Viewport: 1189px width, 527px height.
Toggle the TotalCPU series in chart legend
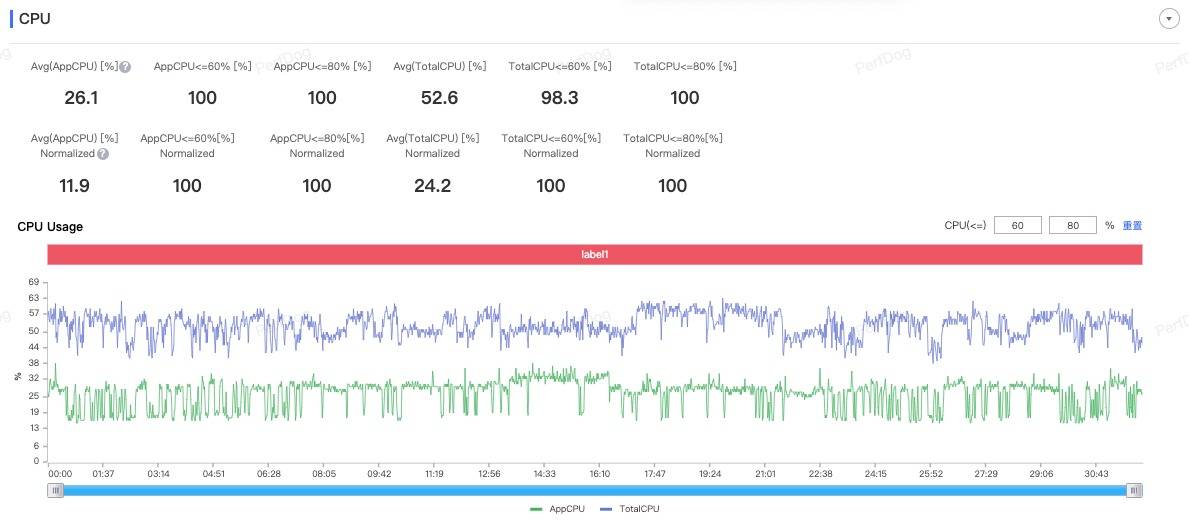coord(629,509)
